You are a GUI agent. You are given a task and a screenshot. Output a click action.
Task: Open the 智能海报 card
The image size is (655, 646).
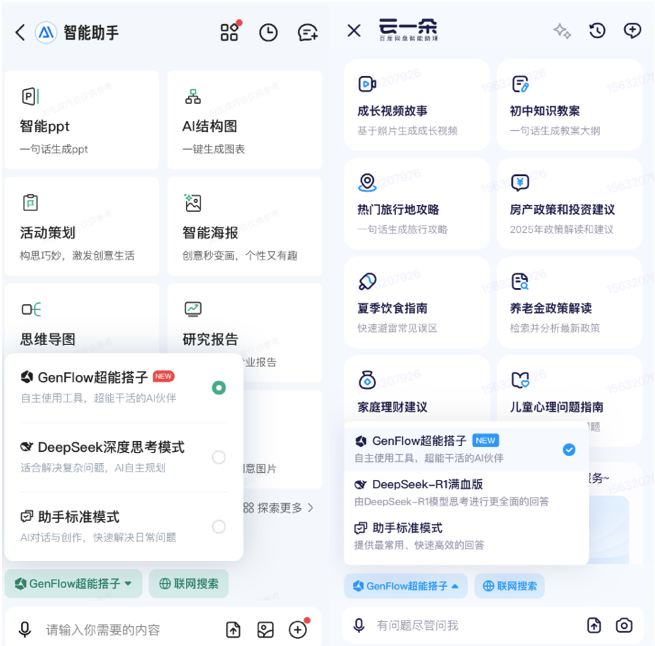[x=245, y=226]
